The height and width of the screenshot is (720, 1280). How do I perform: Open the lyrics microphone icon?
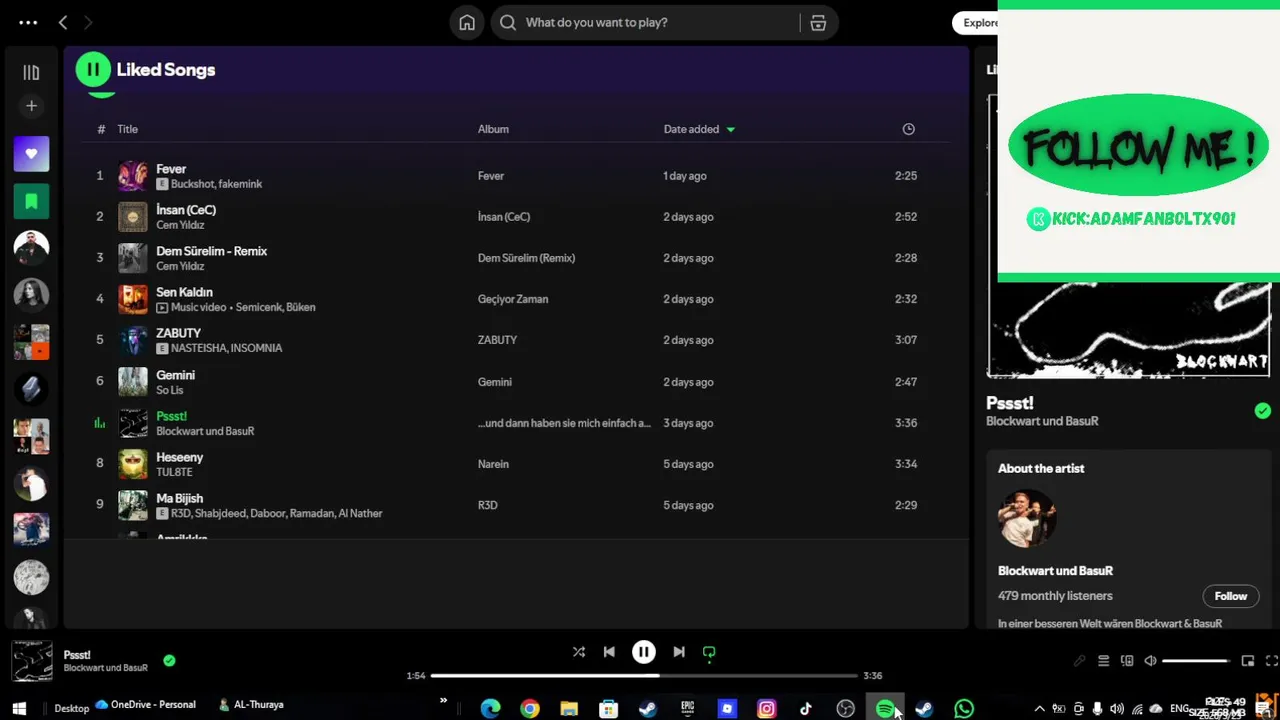click(1080, 661)
